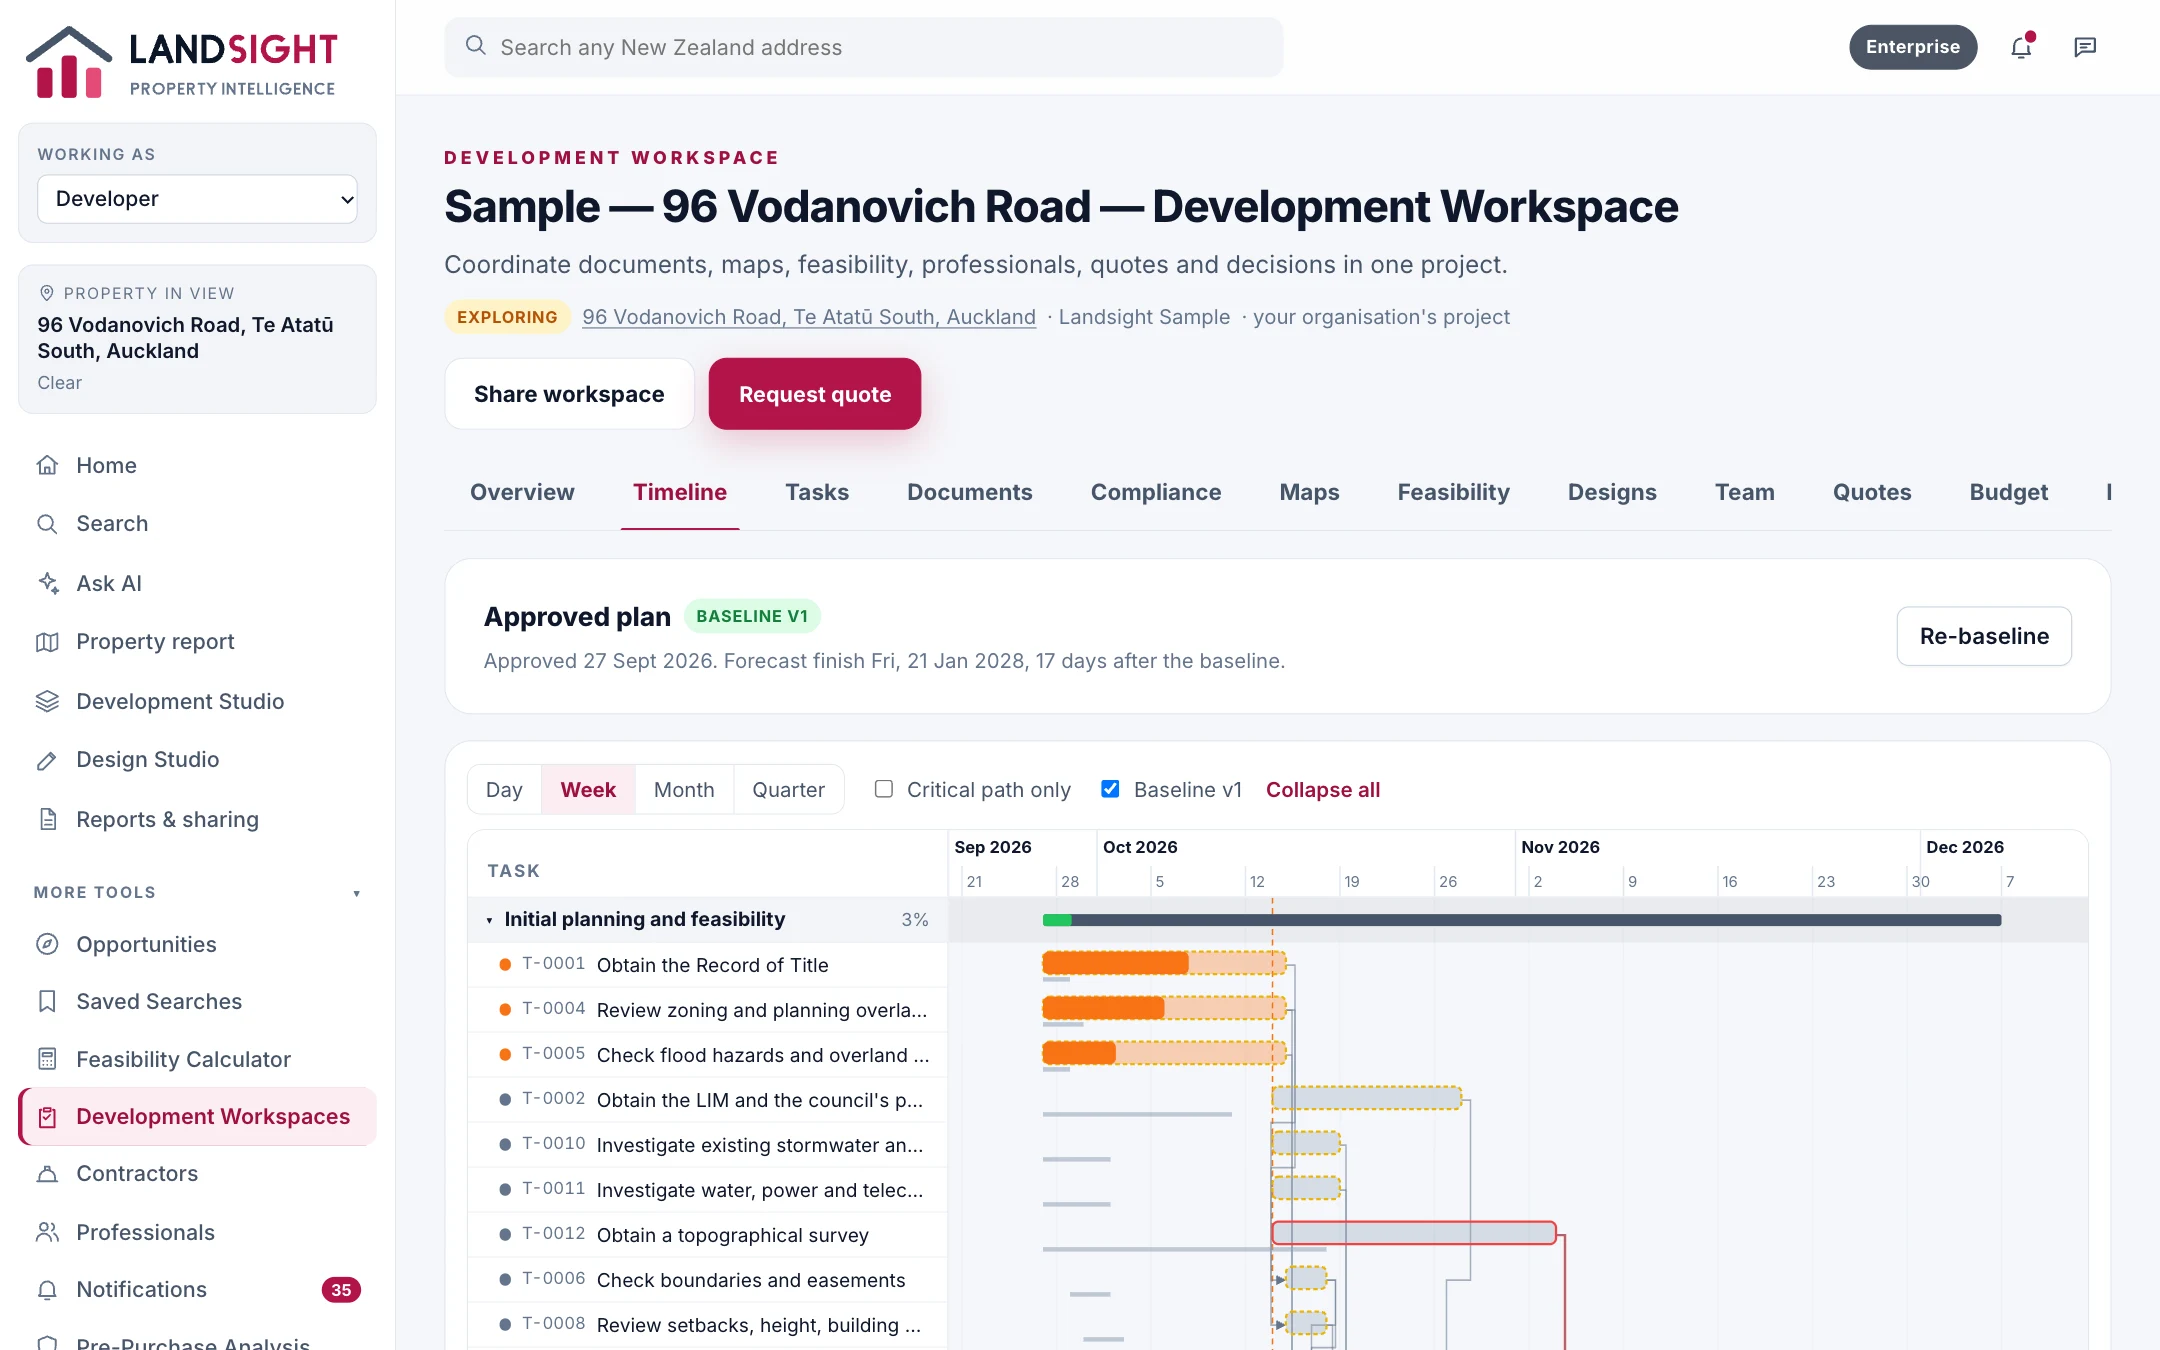Open Development Studio layers item
Image resolution: width=2160 pixels, height=1350 pixels.
198,701
